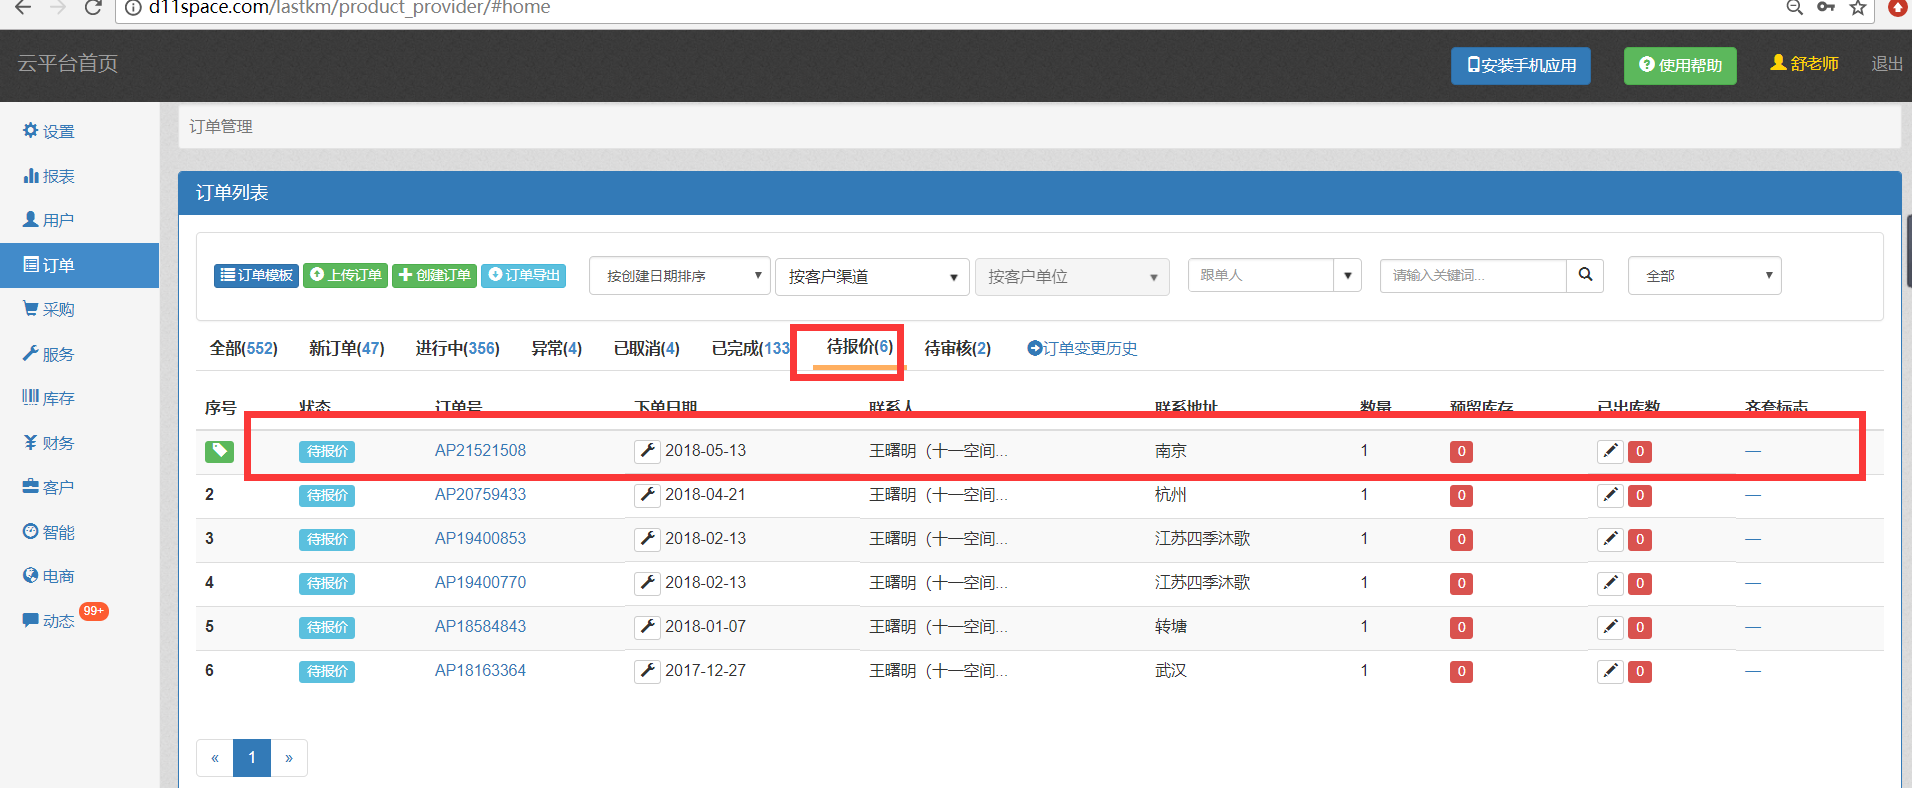This screenshot has width=1912, height=788.
Task: Click wrench icon beside date 2018-04-21
Action: (647, 495)
